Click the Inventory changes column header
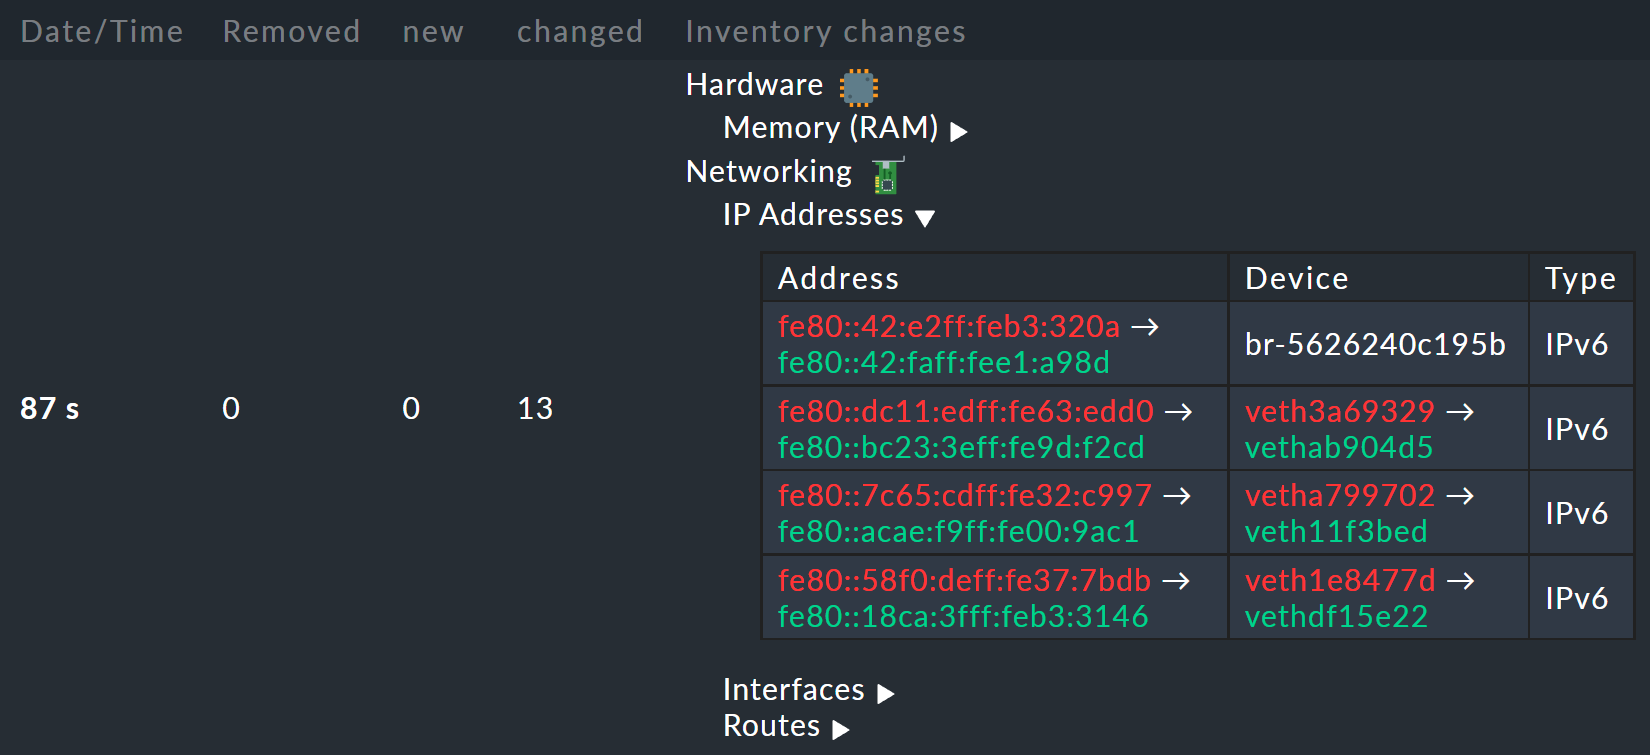 pyautogui.click(x=825, y=31)
